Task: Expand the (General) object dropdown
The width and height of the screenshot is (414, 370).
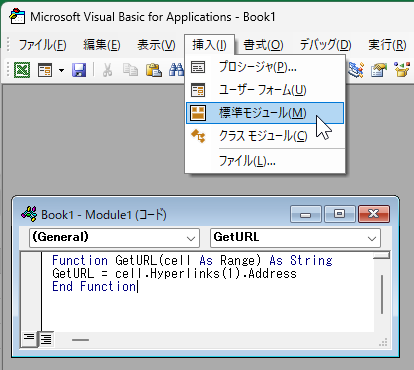Action: click(191, 238)
